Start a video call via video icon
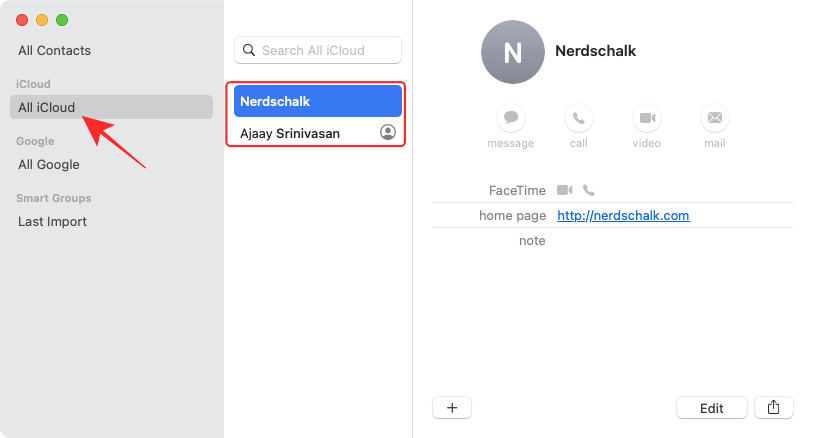The height and width of the screenshot is (438, 813). click(x=647, y=118)
